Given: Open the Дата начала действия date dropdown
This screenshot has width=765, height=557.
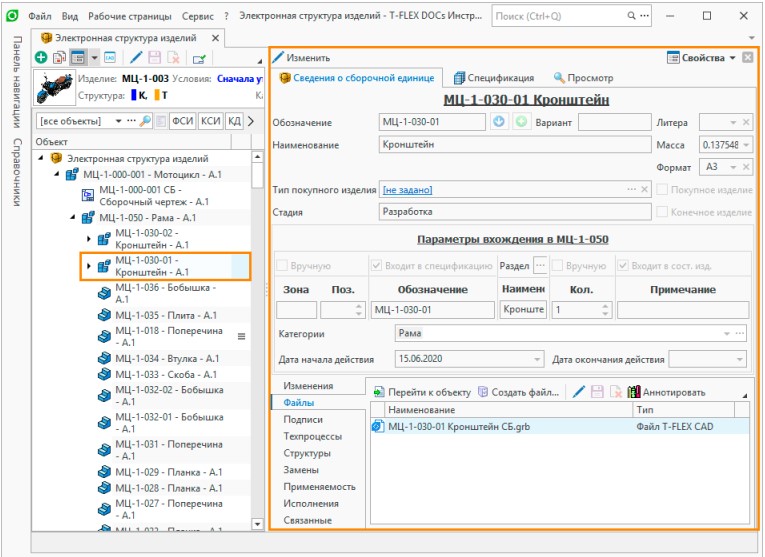Looking at the screenshot, I should click(538, 359).
